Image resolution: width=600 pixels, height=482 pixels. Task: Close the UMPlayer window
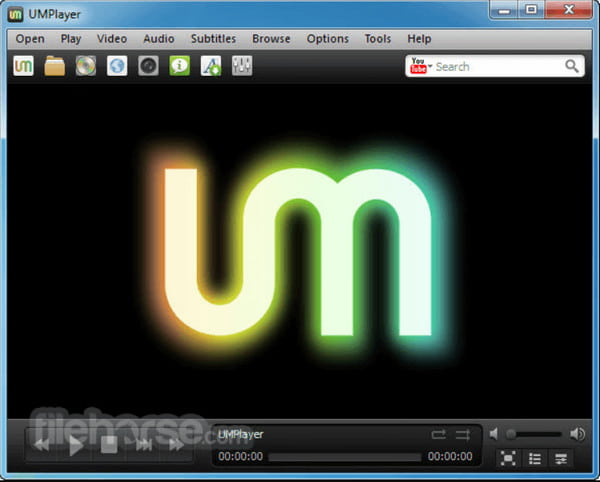tap(569, 10)
